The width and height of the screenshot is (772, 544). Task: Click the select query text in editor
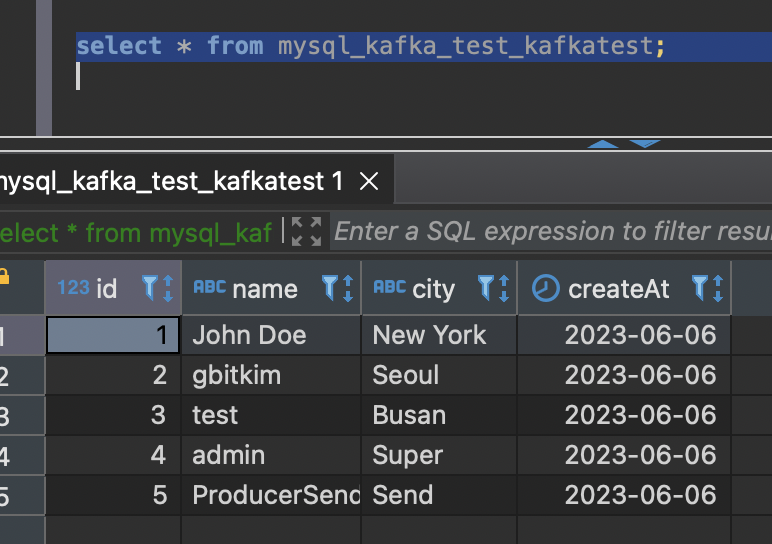click(x=370, y=46)
